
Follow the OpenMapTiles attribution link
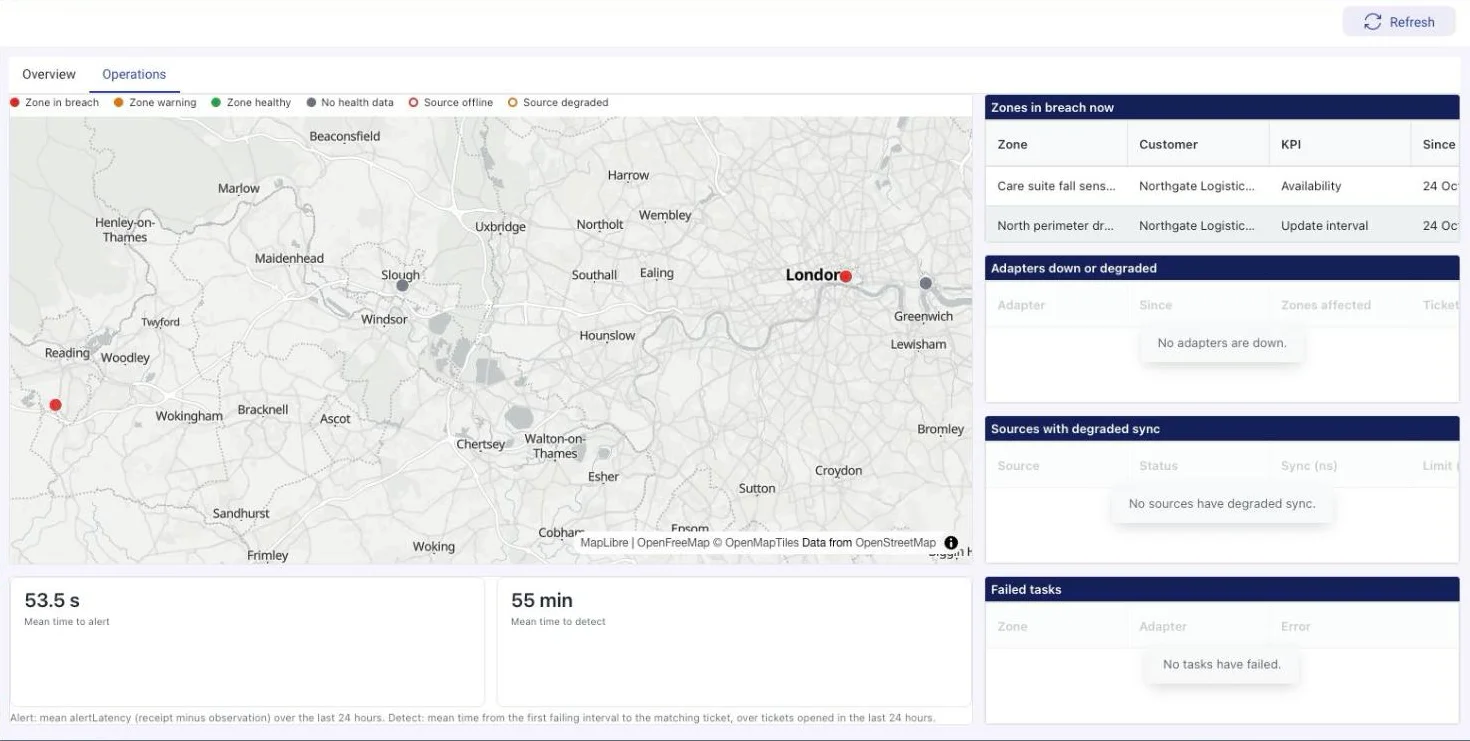(x=756, y=543)
